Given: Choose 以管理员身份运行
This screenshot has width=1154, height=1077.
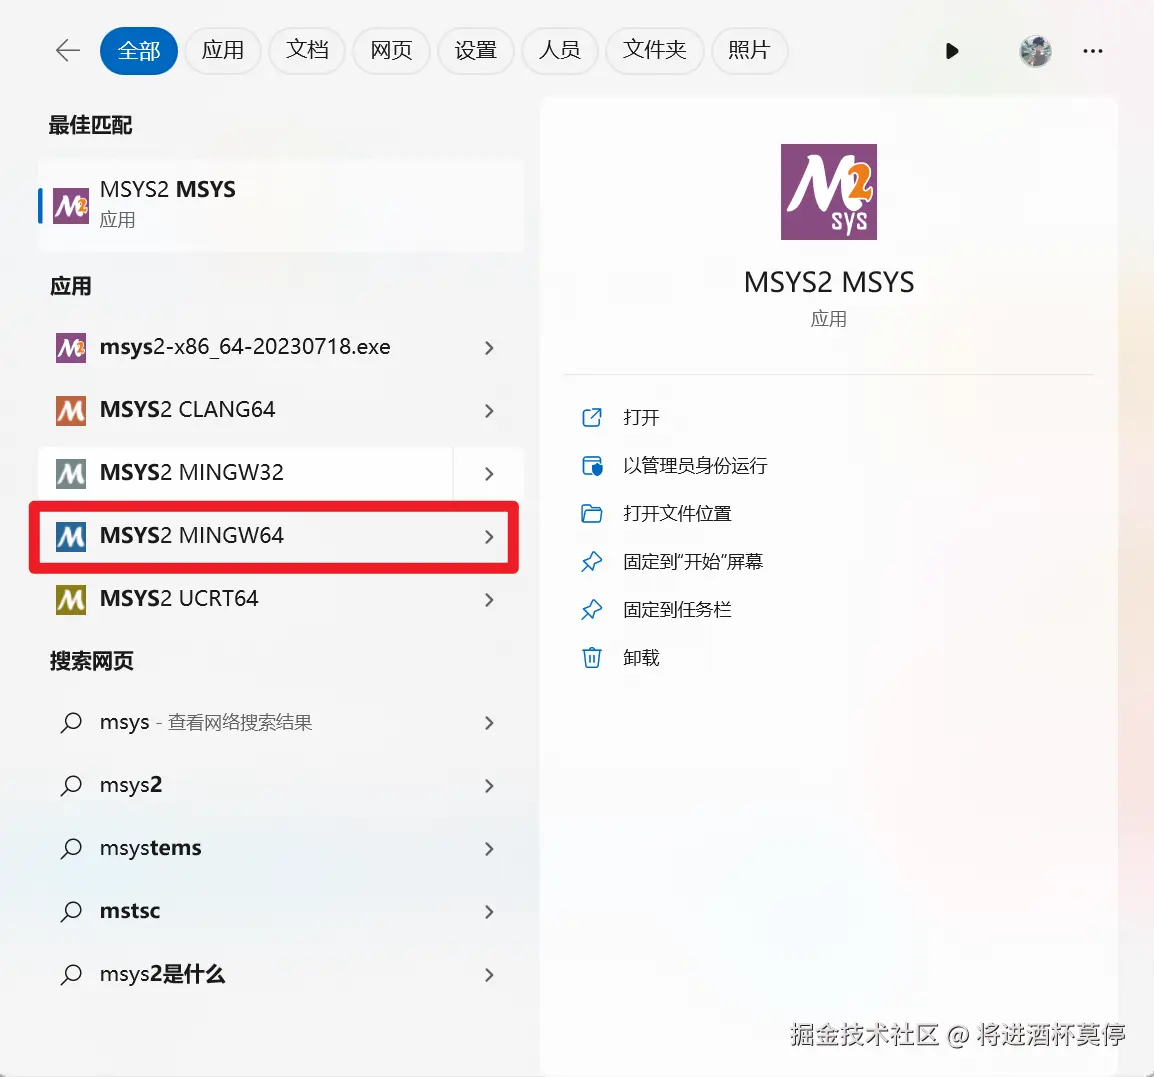Looking at the screenshot, I should [695, 465].
